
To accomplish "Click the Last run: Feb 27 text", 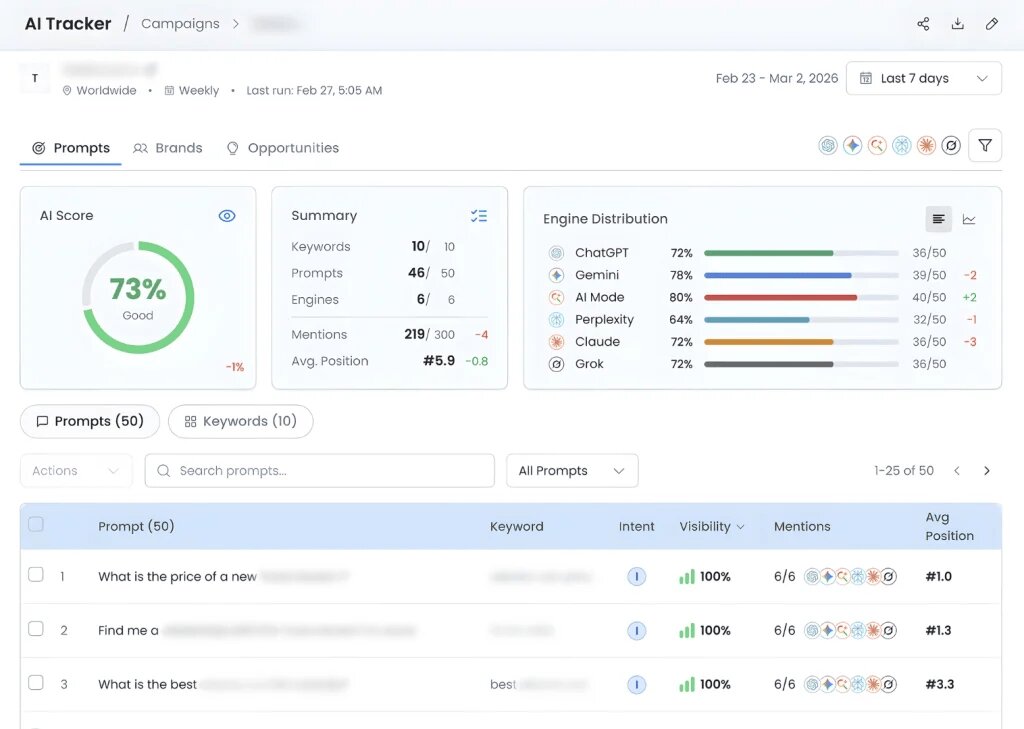I will [x=314, y=91].
